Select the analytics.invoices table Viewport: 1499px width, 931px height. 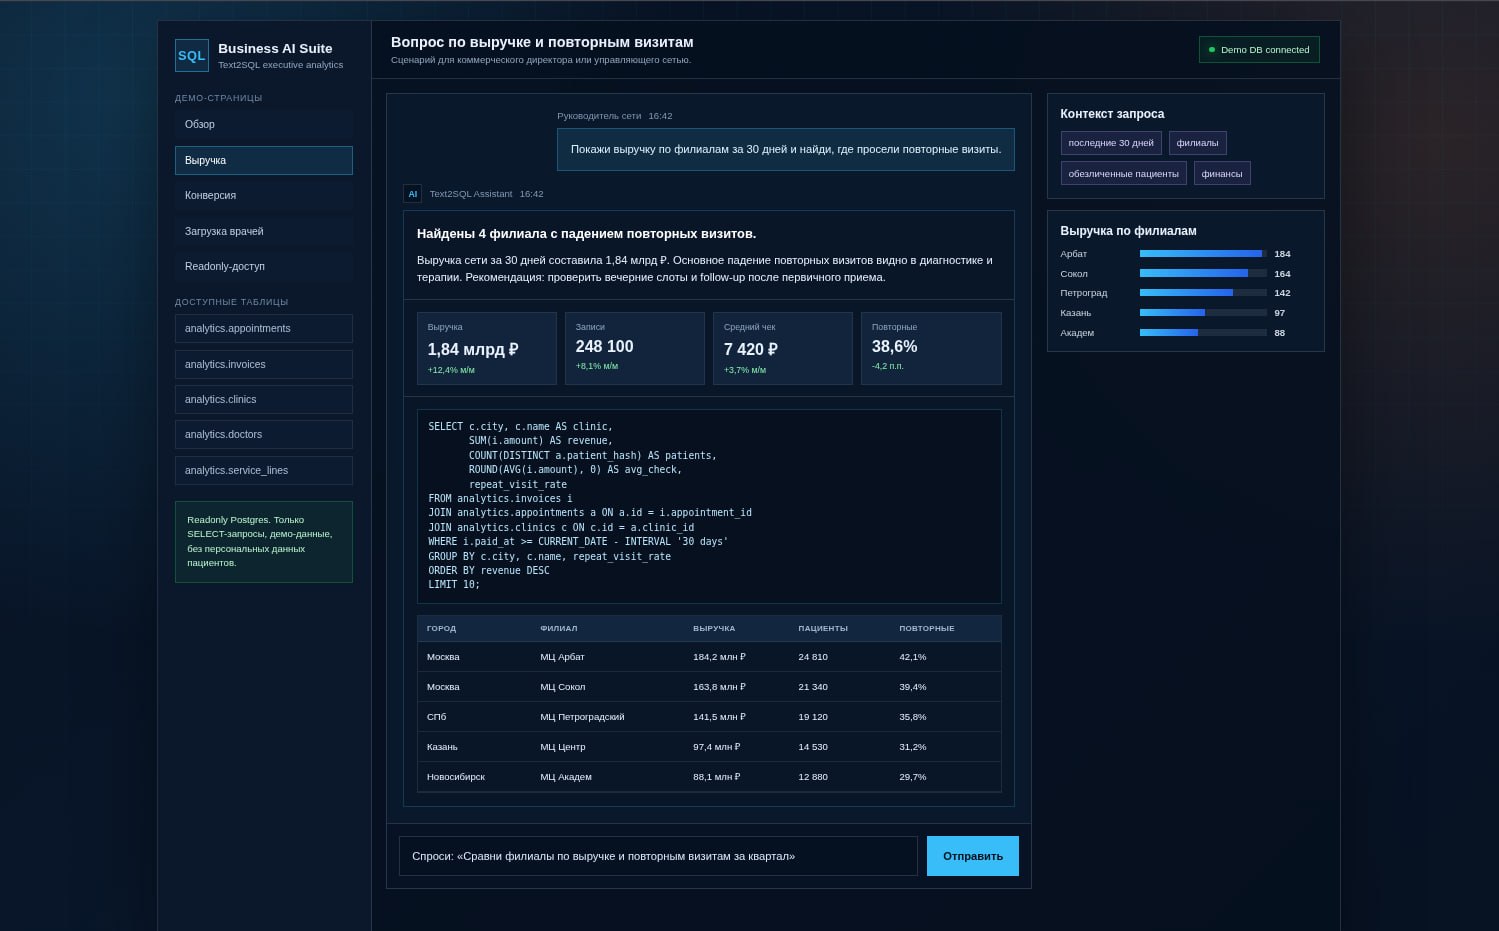point(264,364)
